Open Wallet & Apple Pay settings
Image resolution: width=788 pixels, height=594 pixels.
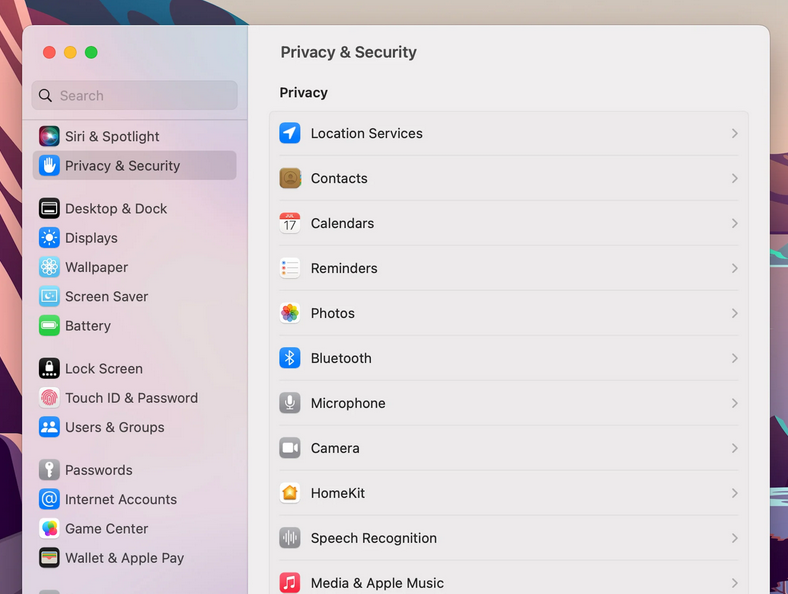coord(134,558)
